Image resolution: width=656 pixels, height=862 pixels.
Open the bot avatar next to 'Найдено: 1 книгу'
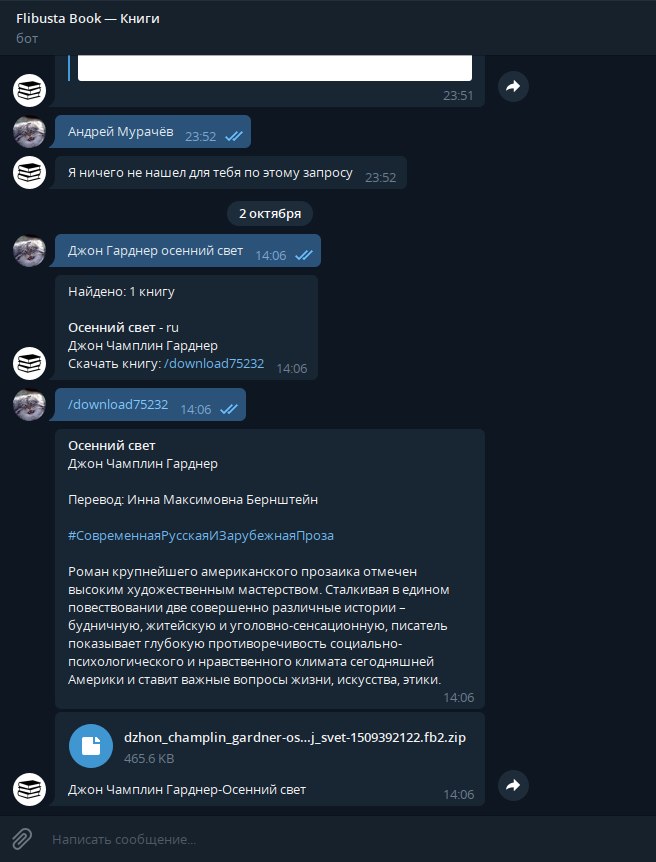point(29,363)
